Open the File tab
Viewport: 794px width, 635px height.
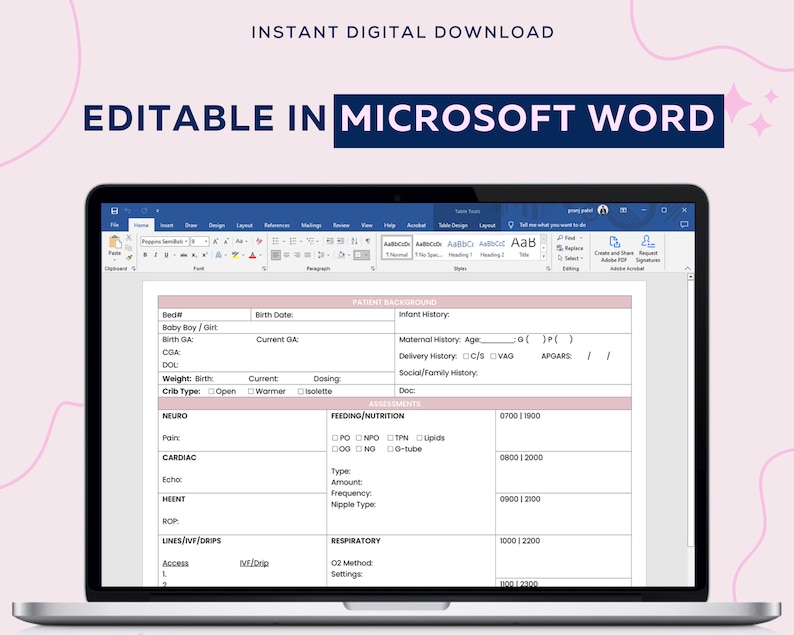pyautogui.click(x=115, y=225)
